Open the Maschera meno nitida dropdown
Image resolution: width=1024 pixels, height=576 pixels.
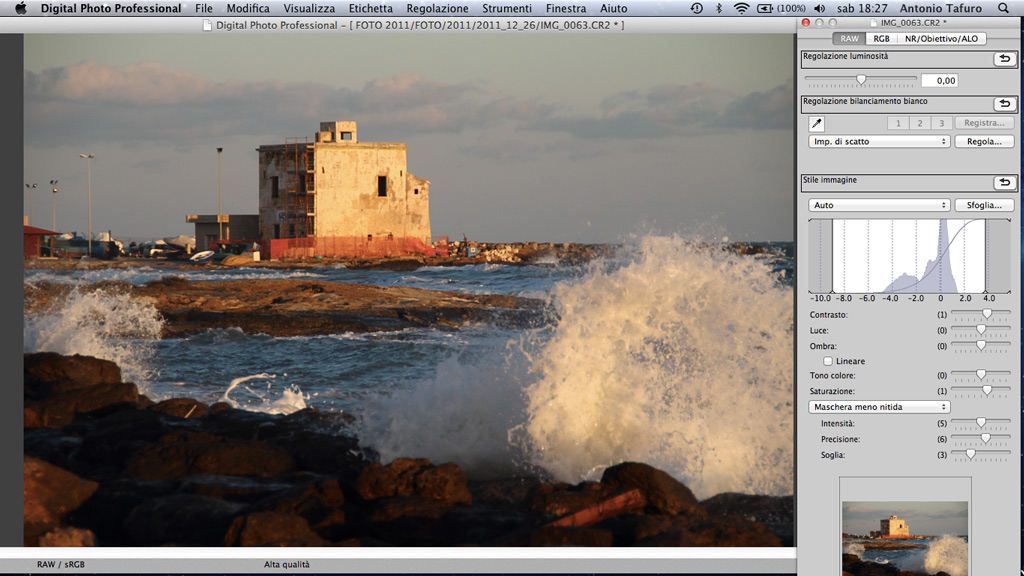click(x=879, y=407)
